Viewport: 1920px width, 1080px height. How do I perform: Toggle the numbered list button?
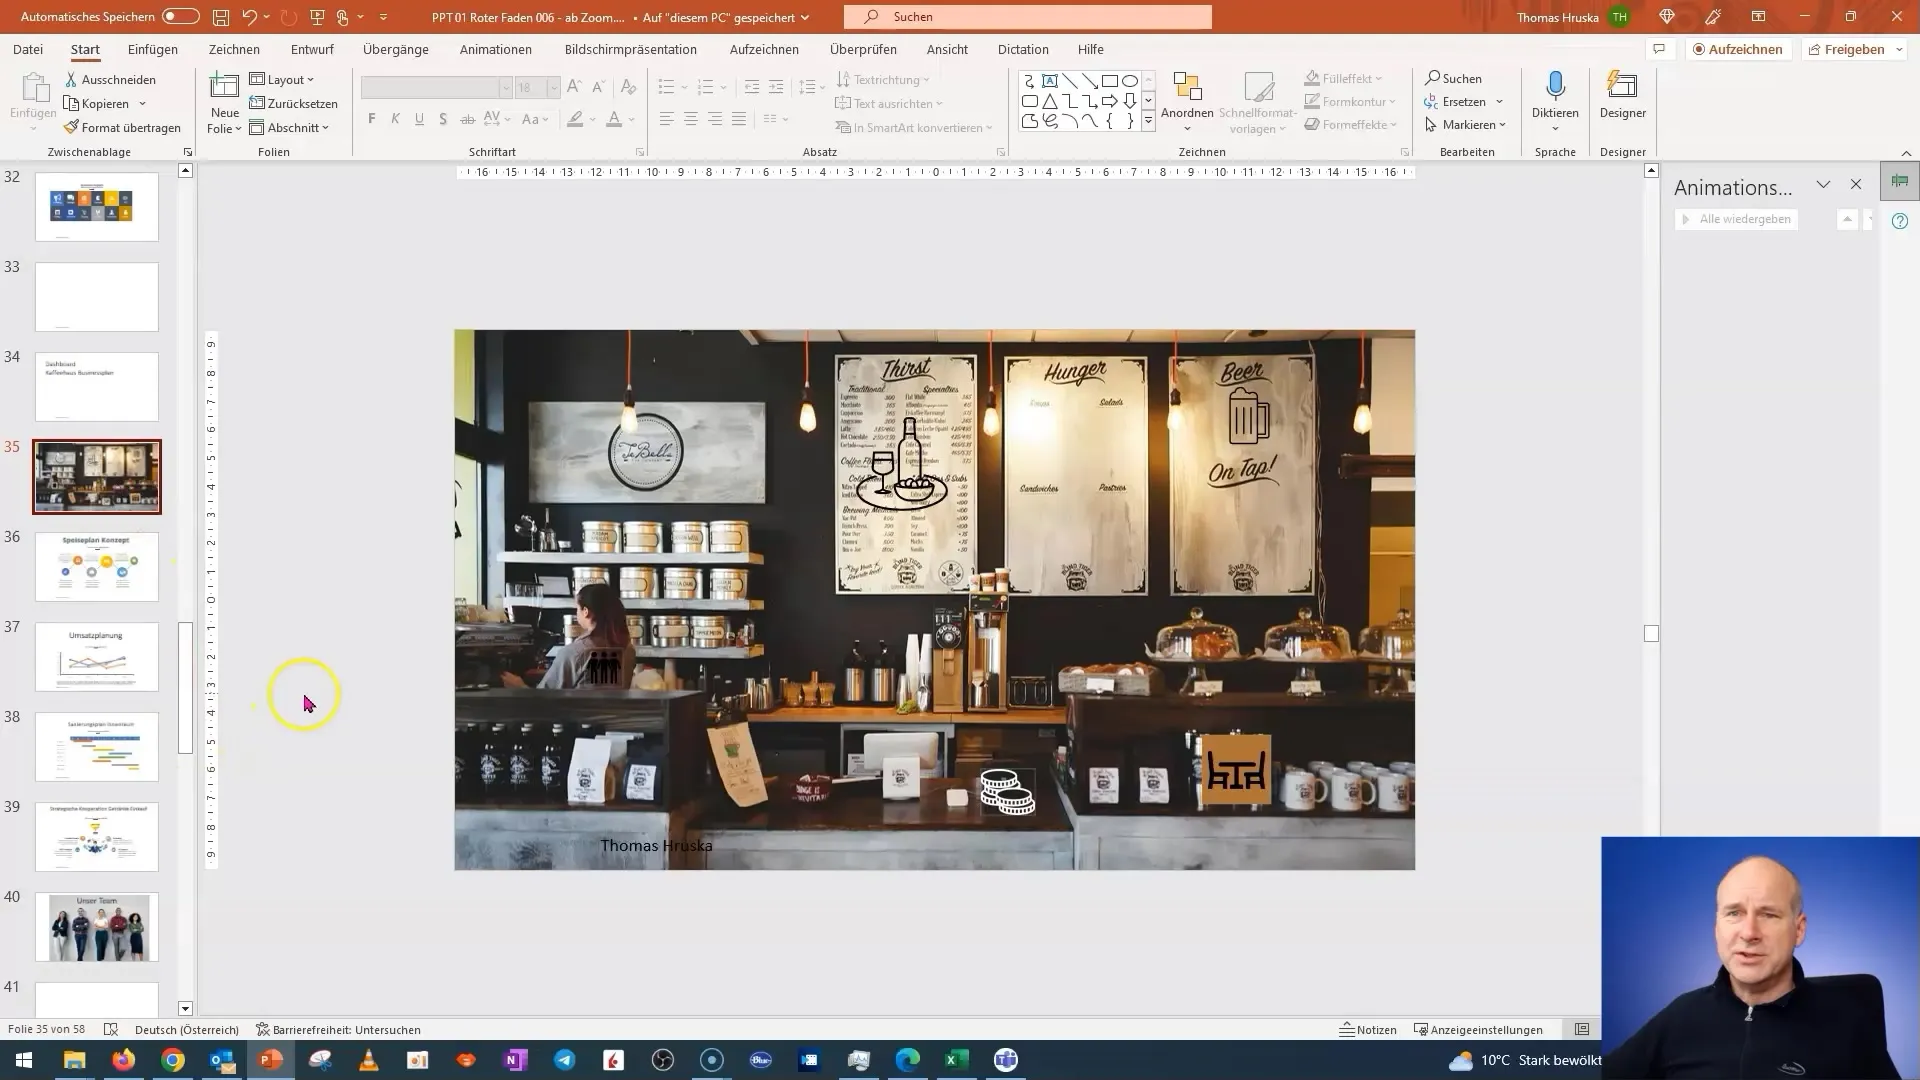706,87
